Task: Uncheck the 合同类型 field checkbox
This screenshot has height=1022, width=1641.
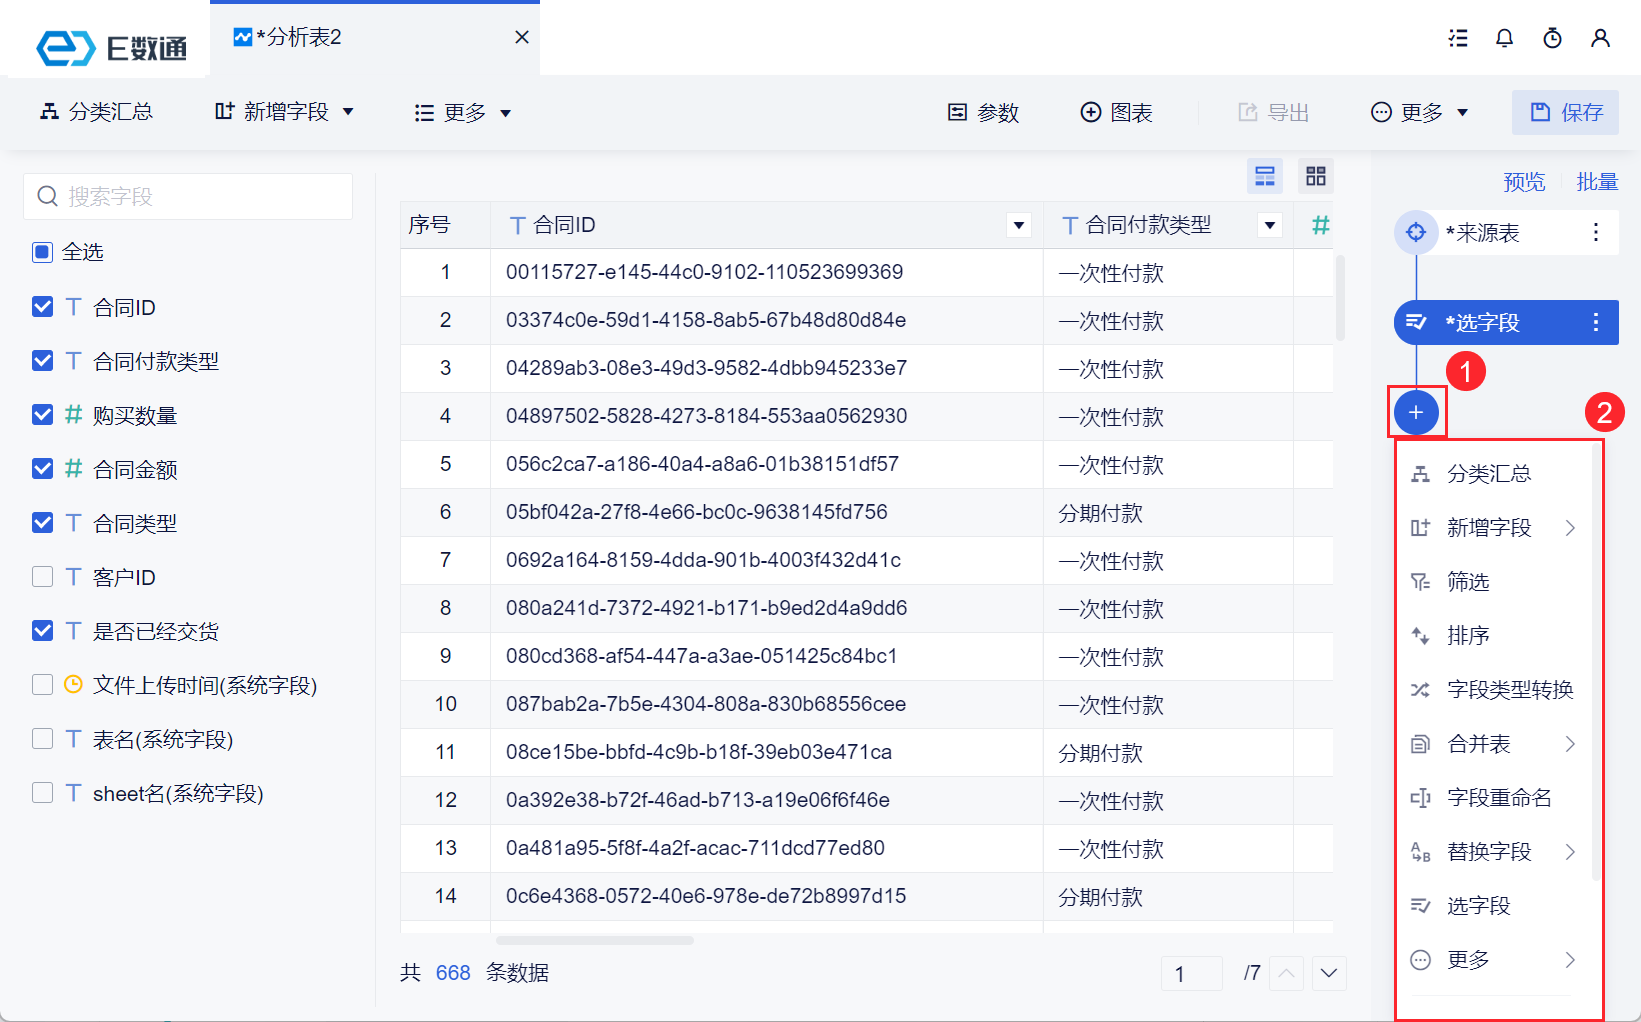Action: coord(42,522)
